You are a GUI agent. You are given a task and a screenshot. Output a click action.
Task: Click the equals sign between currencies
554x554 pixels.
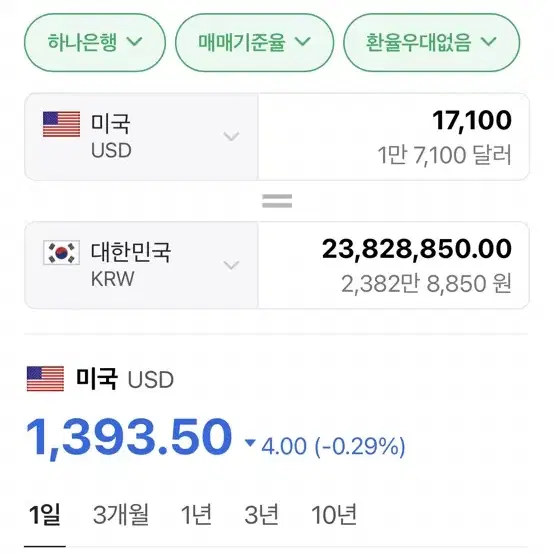[x=277, y=201]
